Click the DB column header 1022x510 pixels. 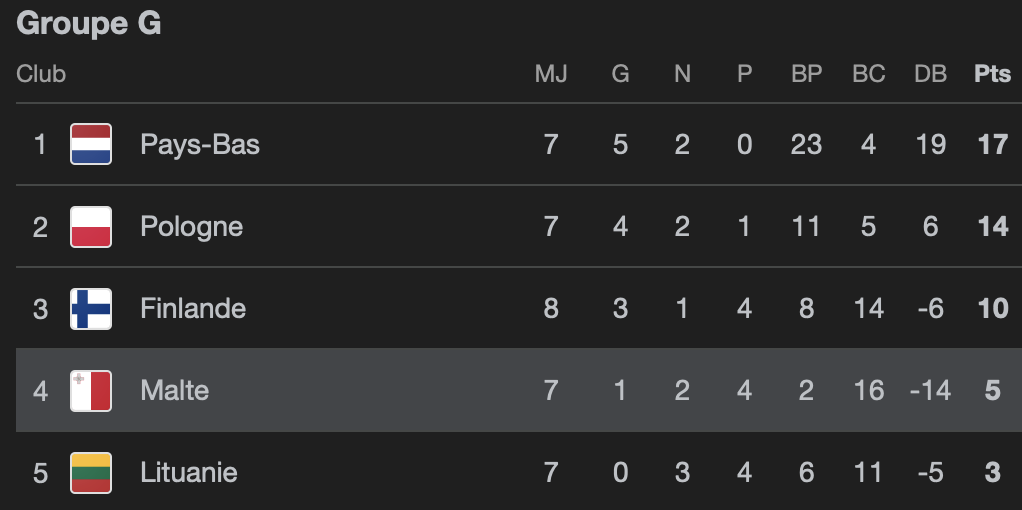[930, 74]
